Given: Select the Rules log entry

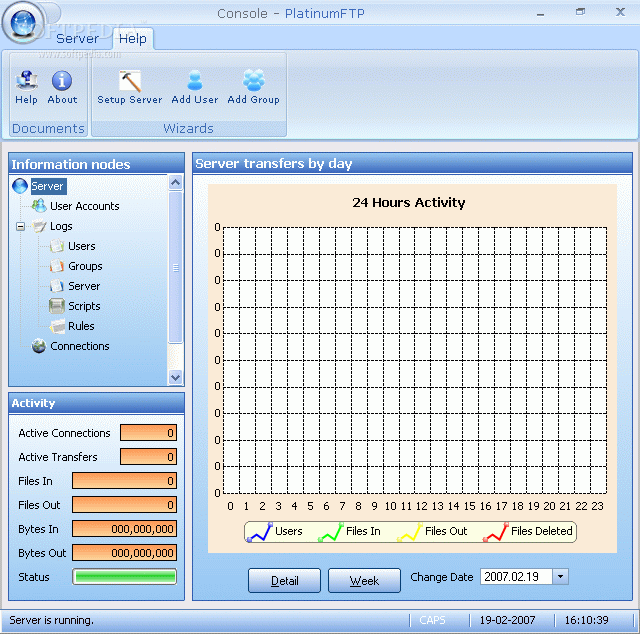Looking at the screenshot, I should click(81, 326).
